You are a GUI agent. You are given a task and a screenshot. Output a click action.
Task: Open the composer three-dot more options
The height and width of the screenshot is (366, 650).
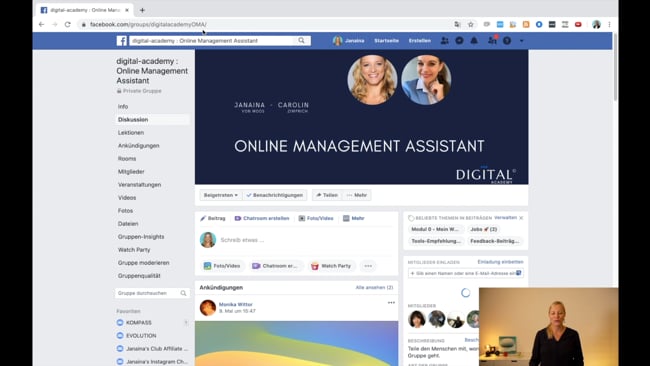368,266
